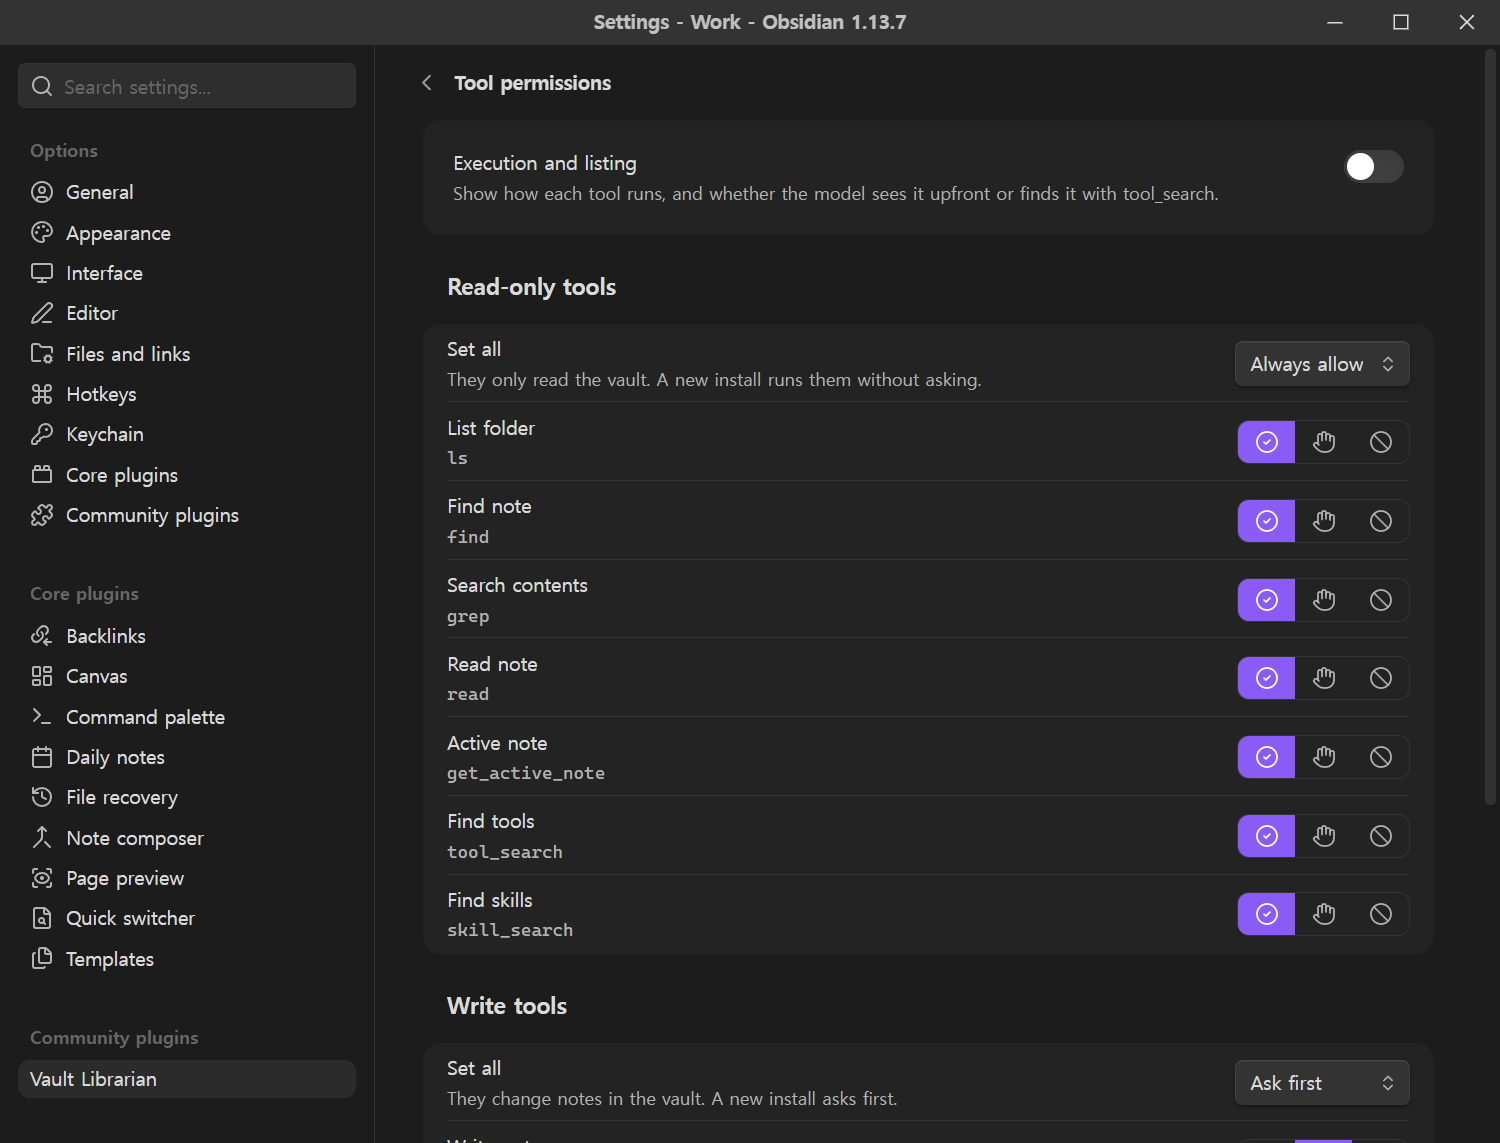Screen dimensions: 1500x1143
Task: Always allow the Find tools tool_search
Action: click(x=1267, y=836)
